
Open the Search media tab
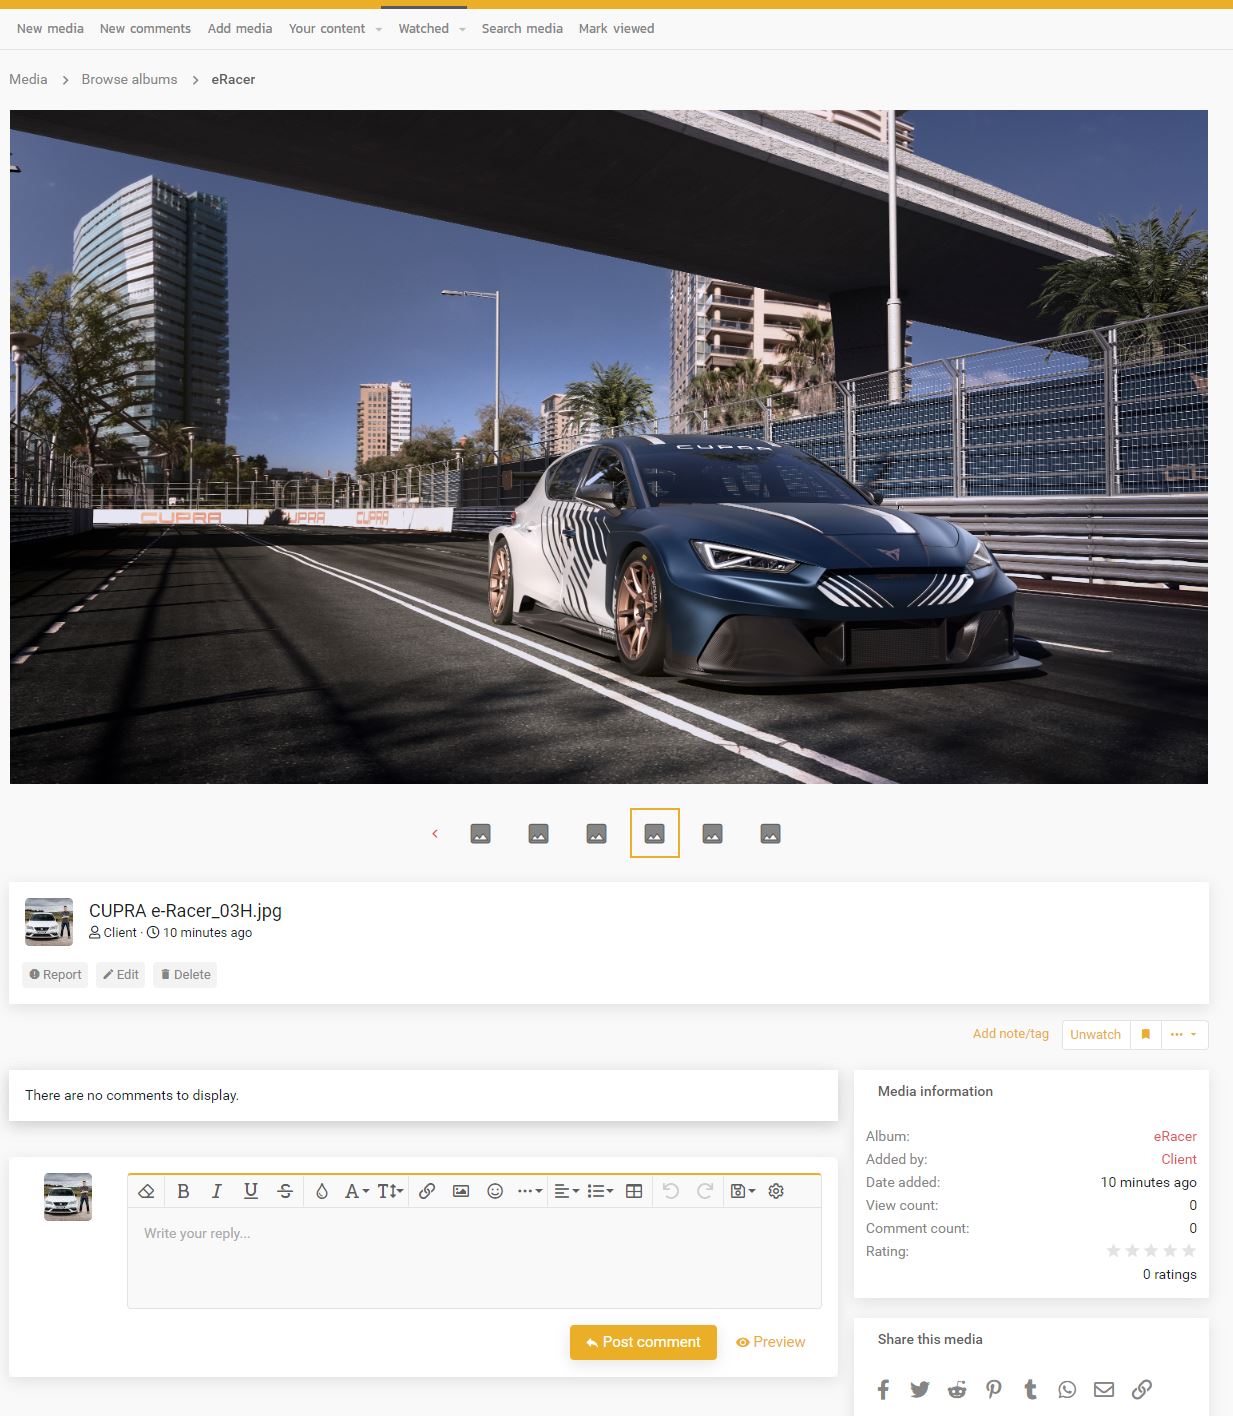click(x=522, y=29)
